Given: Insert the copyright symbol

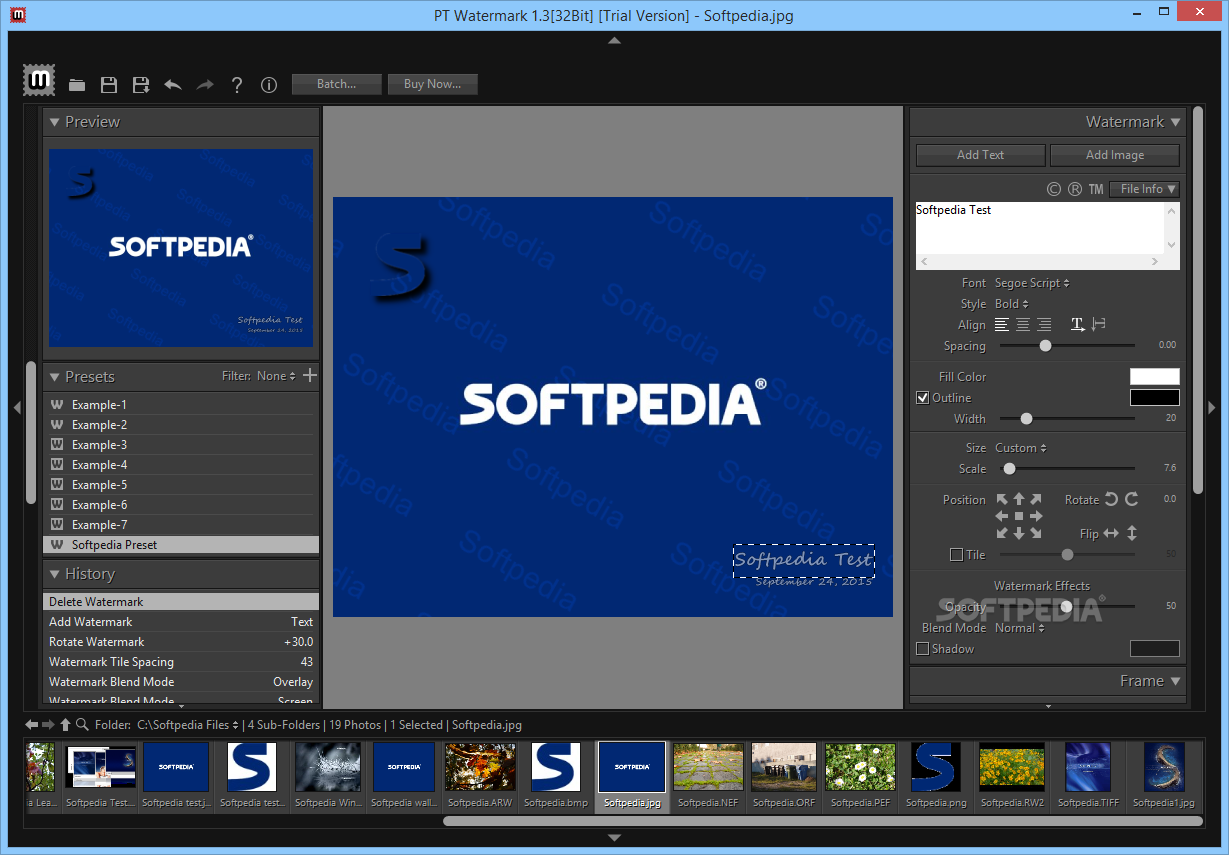Looking at the screenshot, I should point(1053,189).
